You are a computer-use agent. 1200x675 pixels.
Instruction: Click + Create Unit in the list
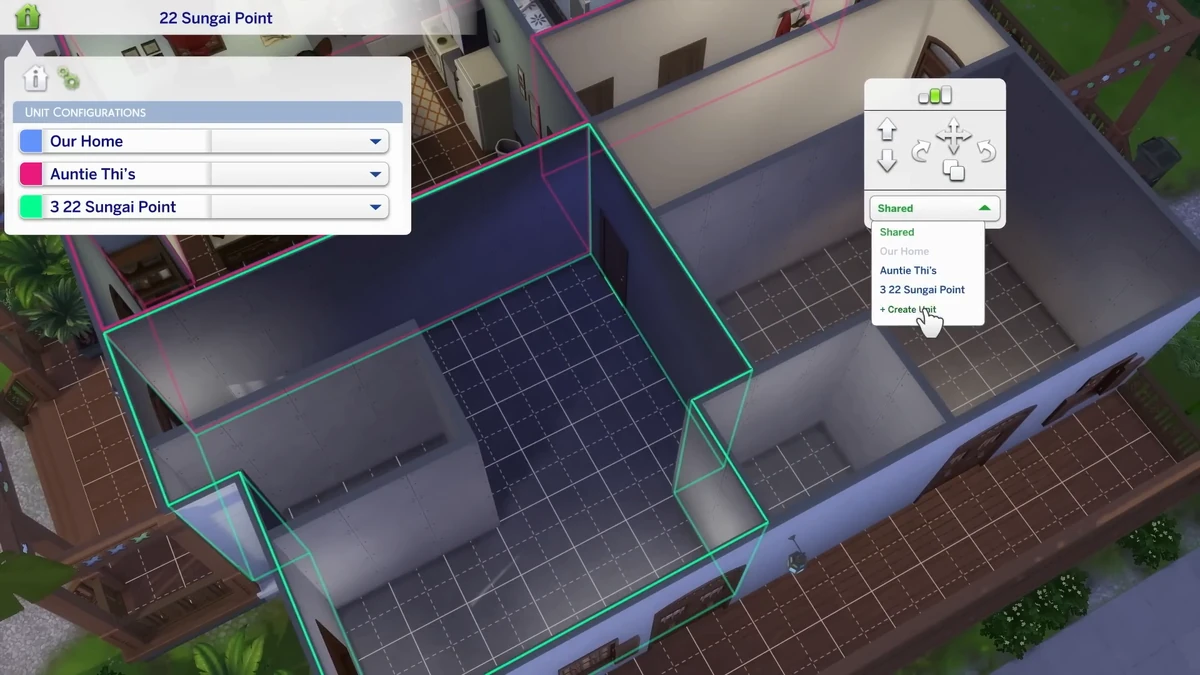tap(906, 309)
